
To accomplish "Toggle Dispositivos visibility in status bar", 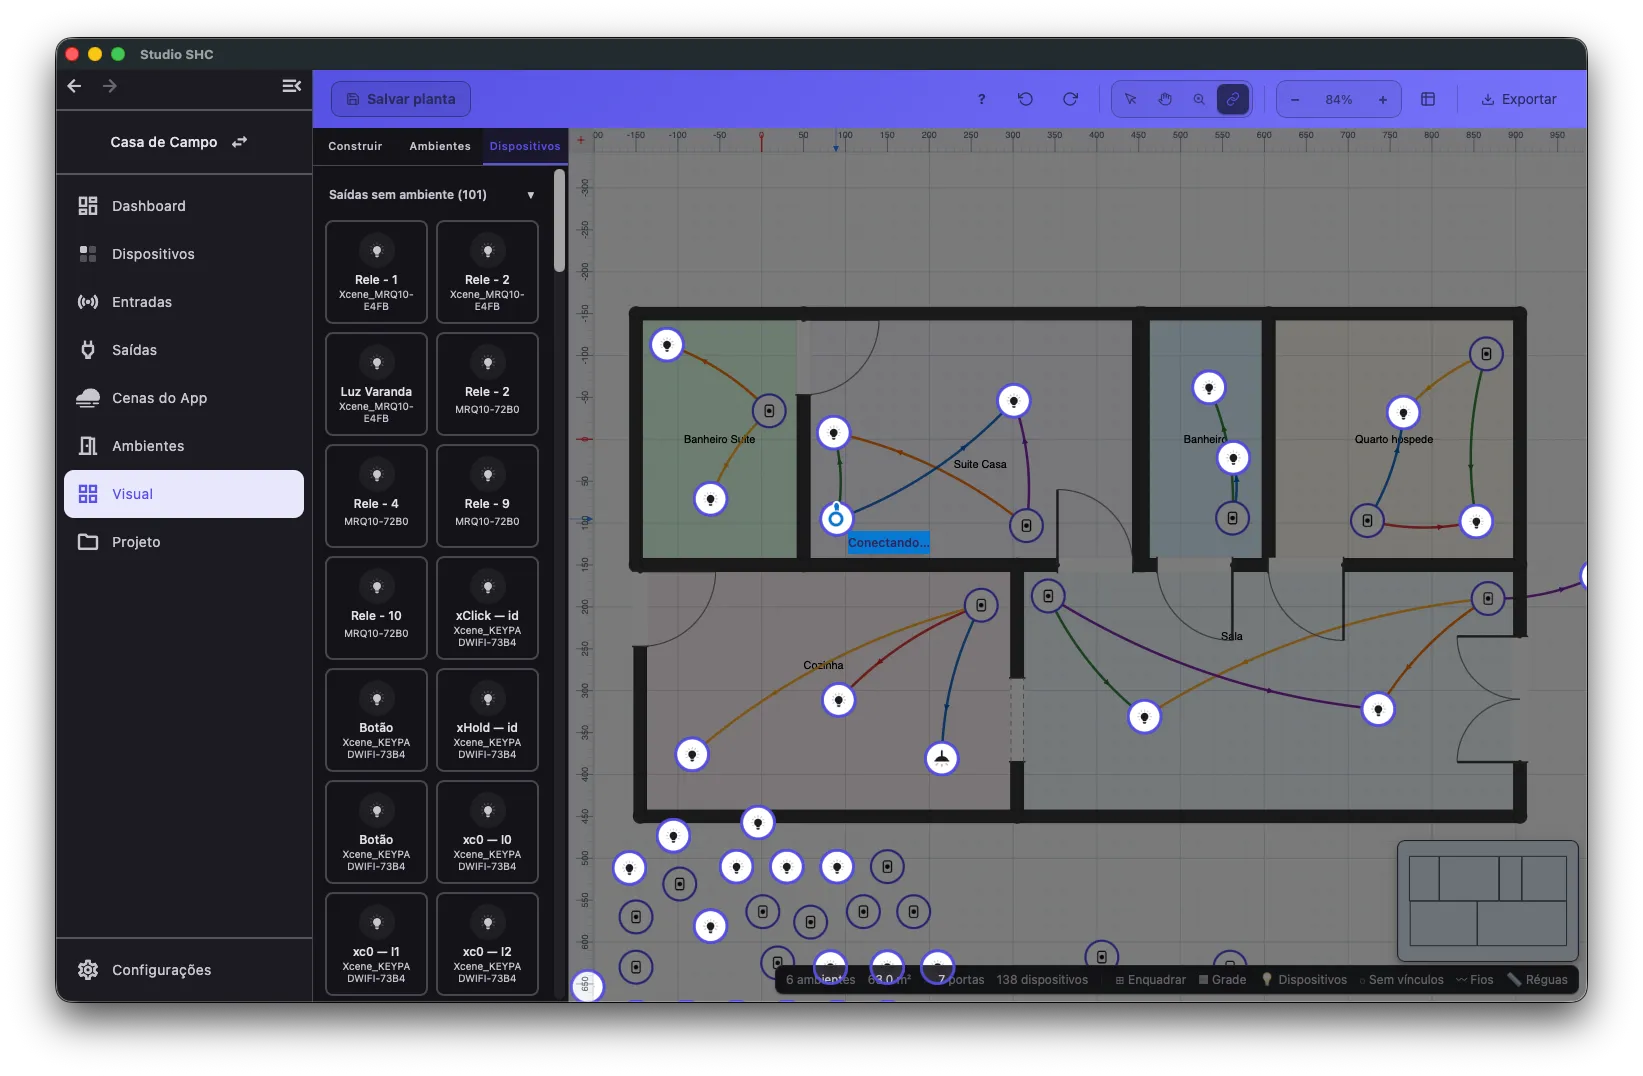I will (x=1304, y=980).
